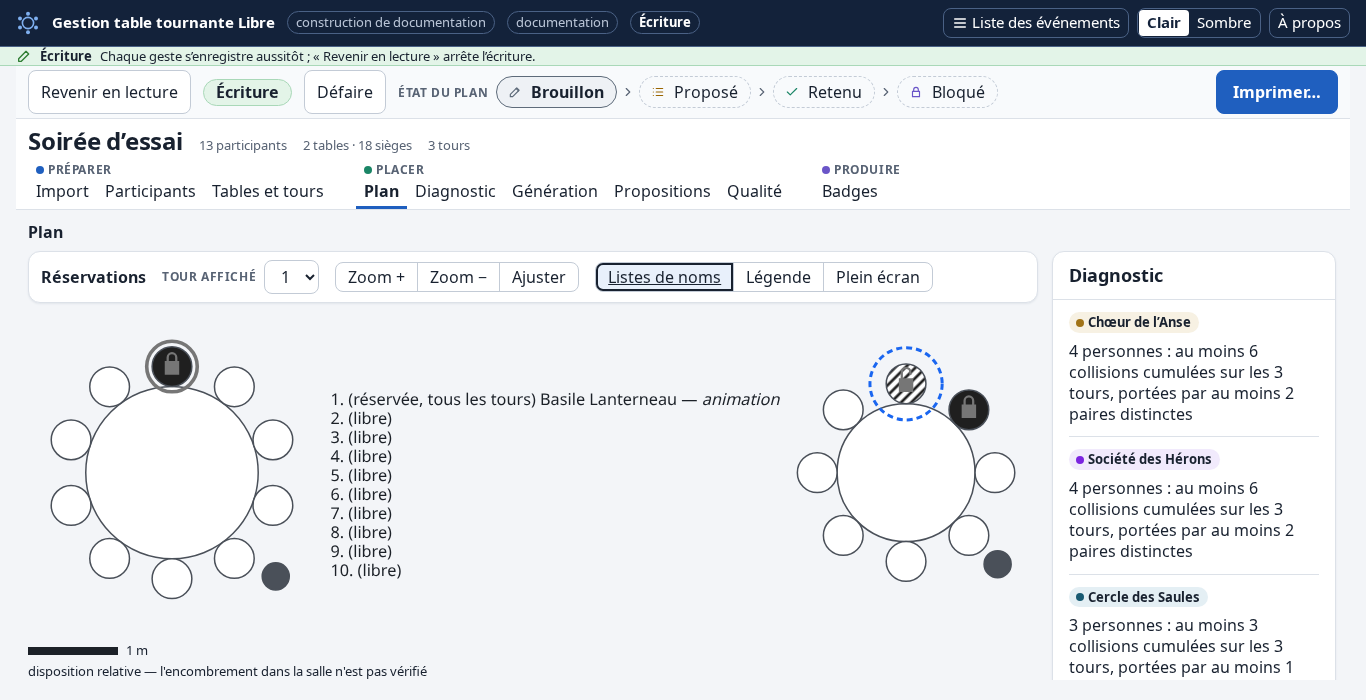Screen dimensions: 1366x700
Task: Click the dark gray dot near the left table
Action: pyautogui.click(x=276, y=576)
